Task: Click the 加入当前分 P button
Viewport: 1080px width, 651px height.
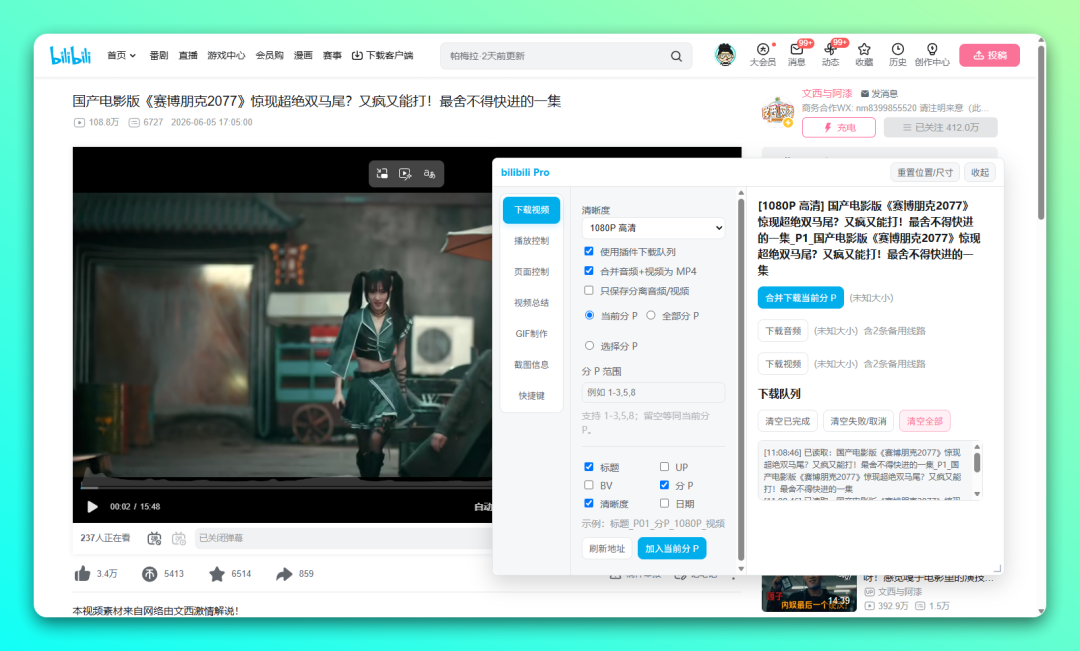Action: (672, 548)
